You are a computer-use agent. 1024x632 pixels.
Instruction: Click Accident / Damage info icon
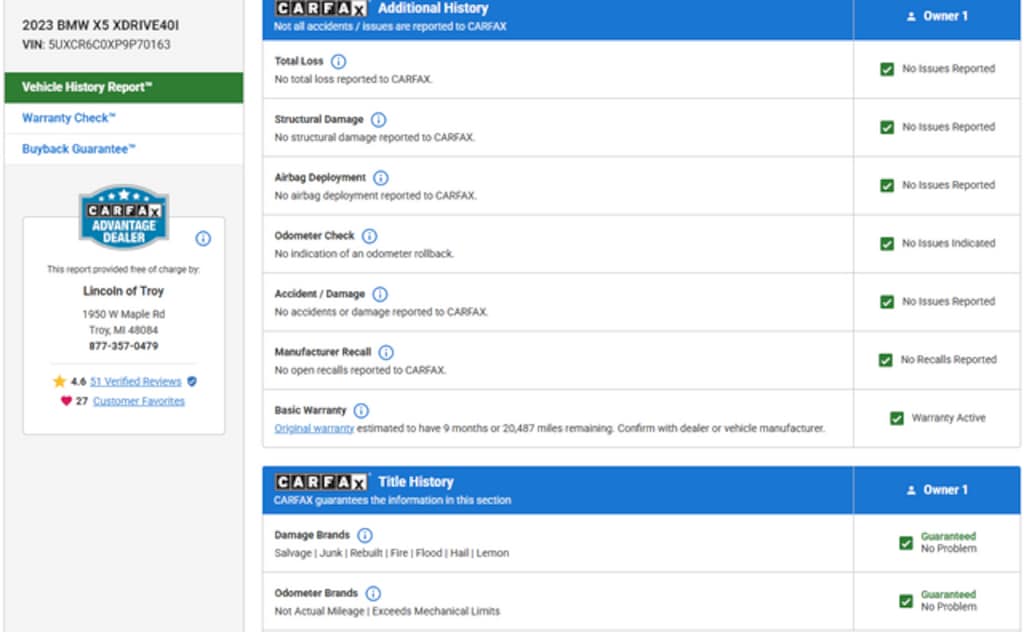pyautogui.click(x=380, y=295)
